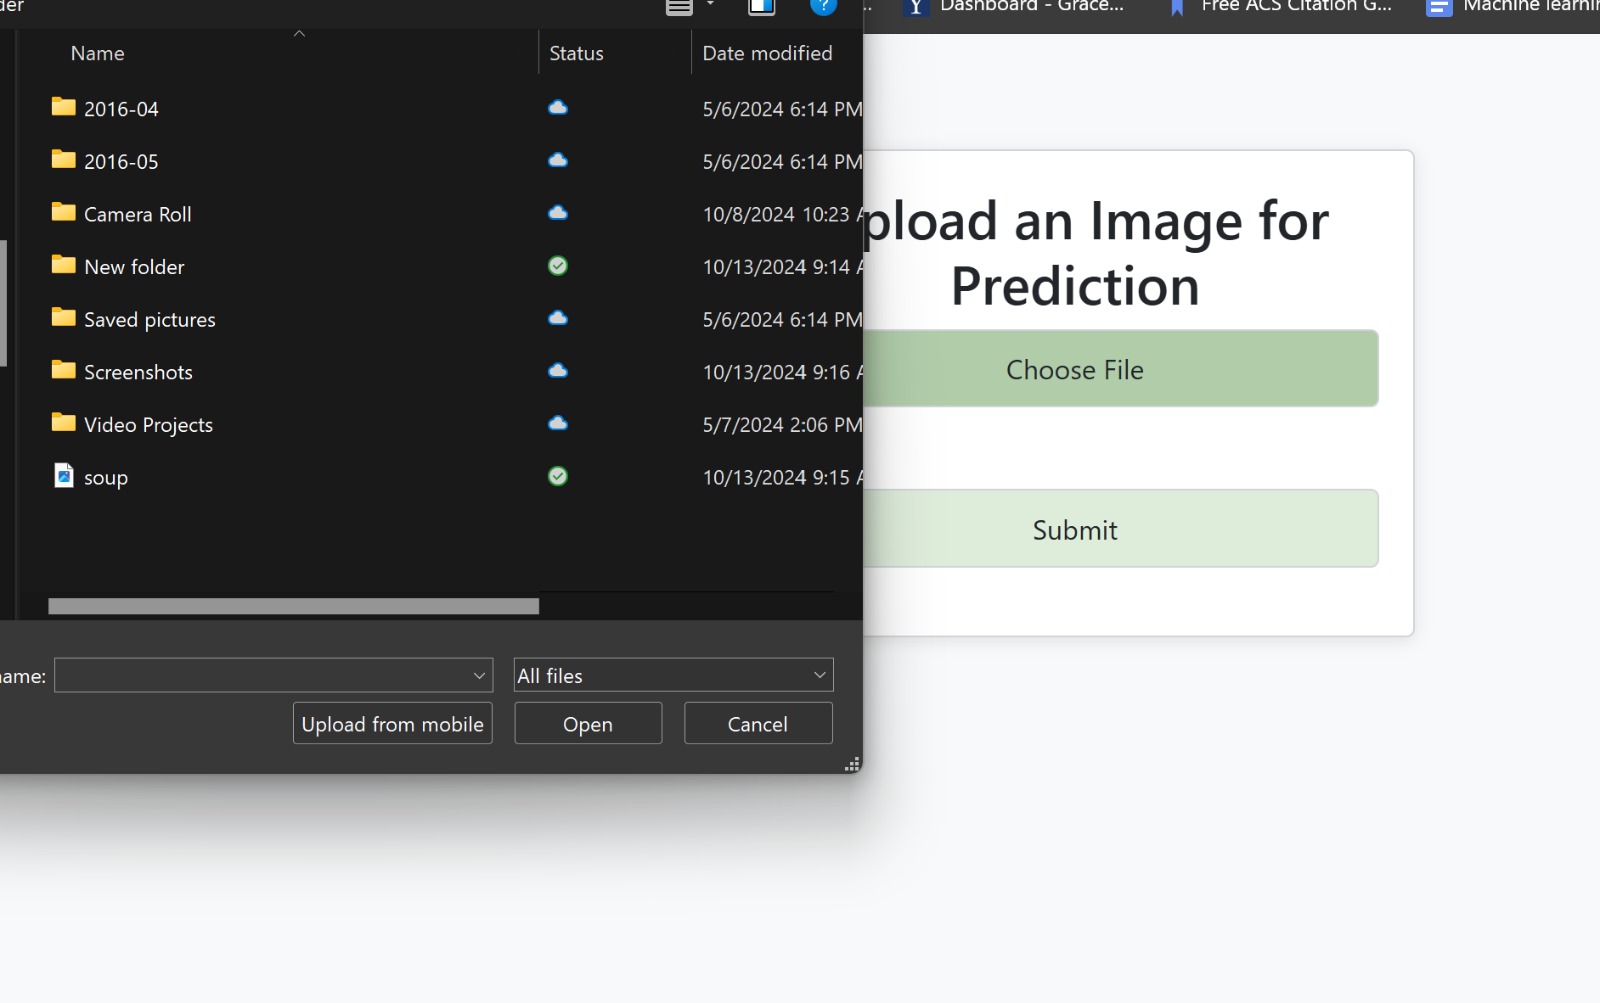This screenshot has height=1003, width=1600.
Task: Click the Dashboard bookmark Y icon
Action: (915, 7)
